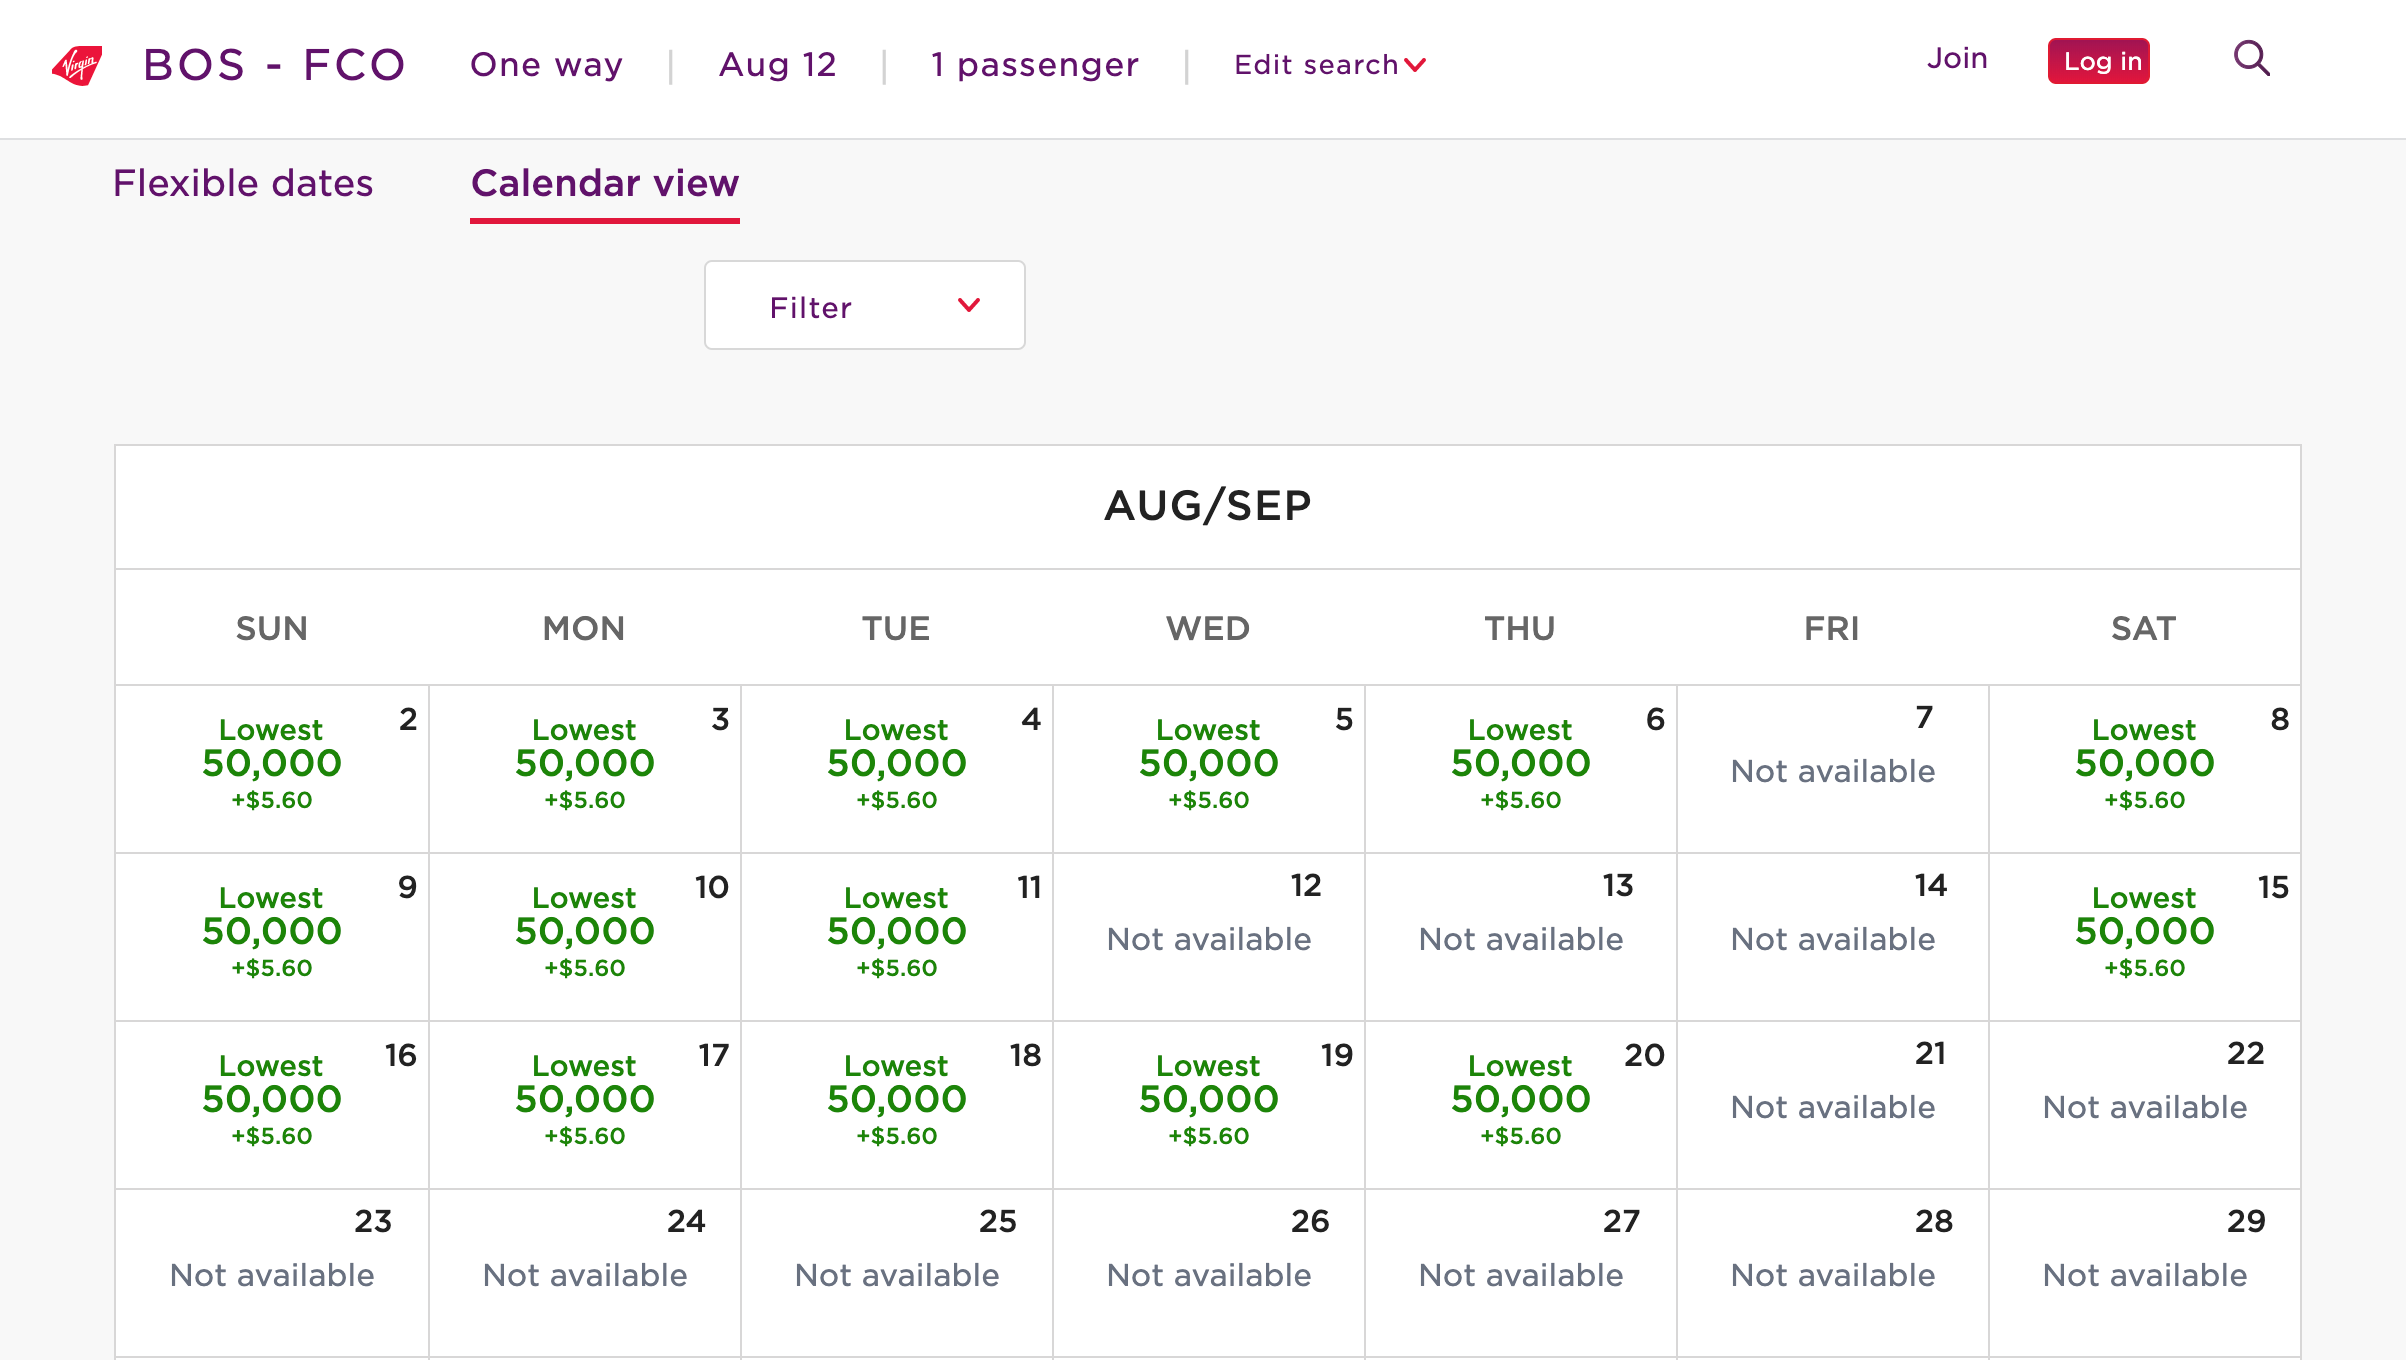
Task: Click the 1 passenger summary
Action: pyautogui.click(x=1035, y=65)
